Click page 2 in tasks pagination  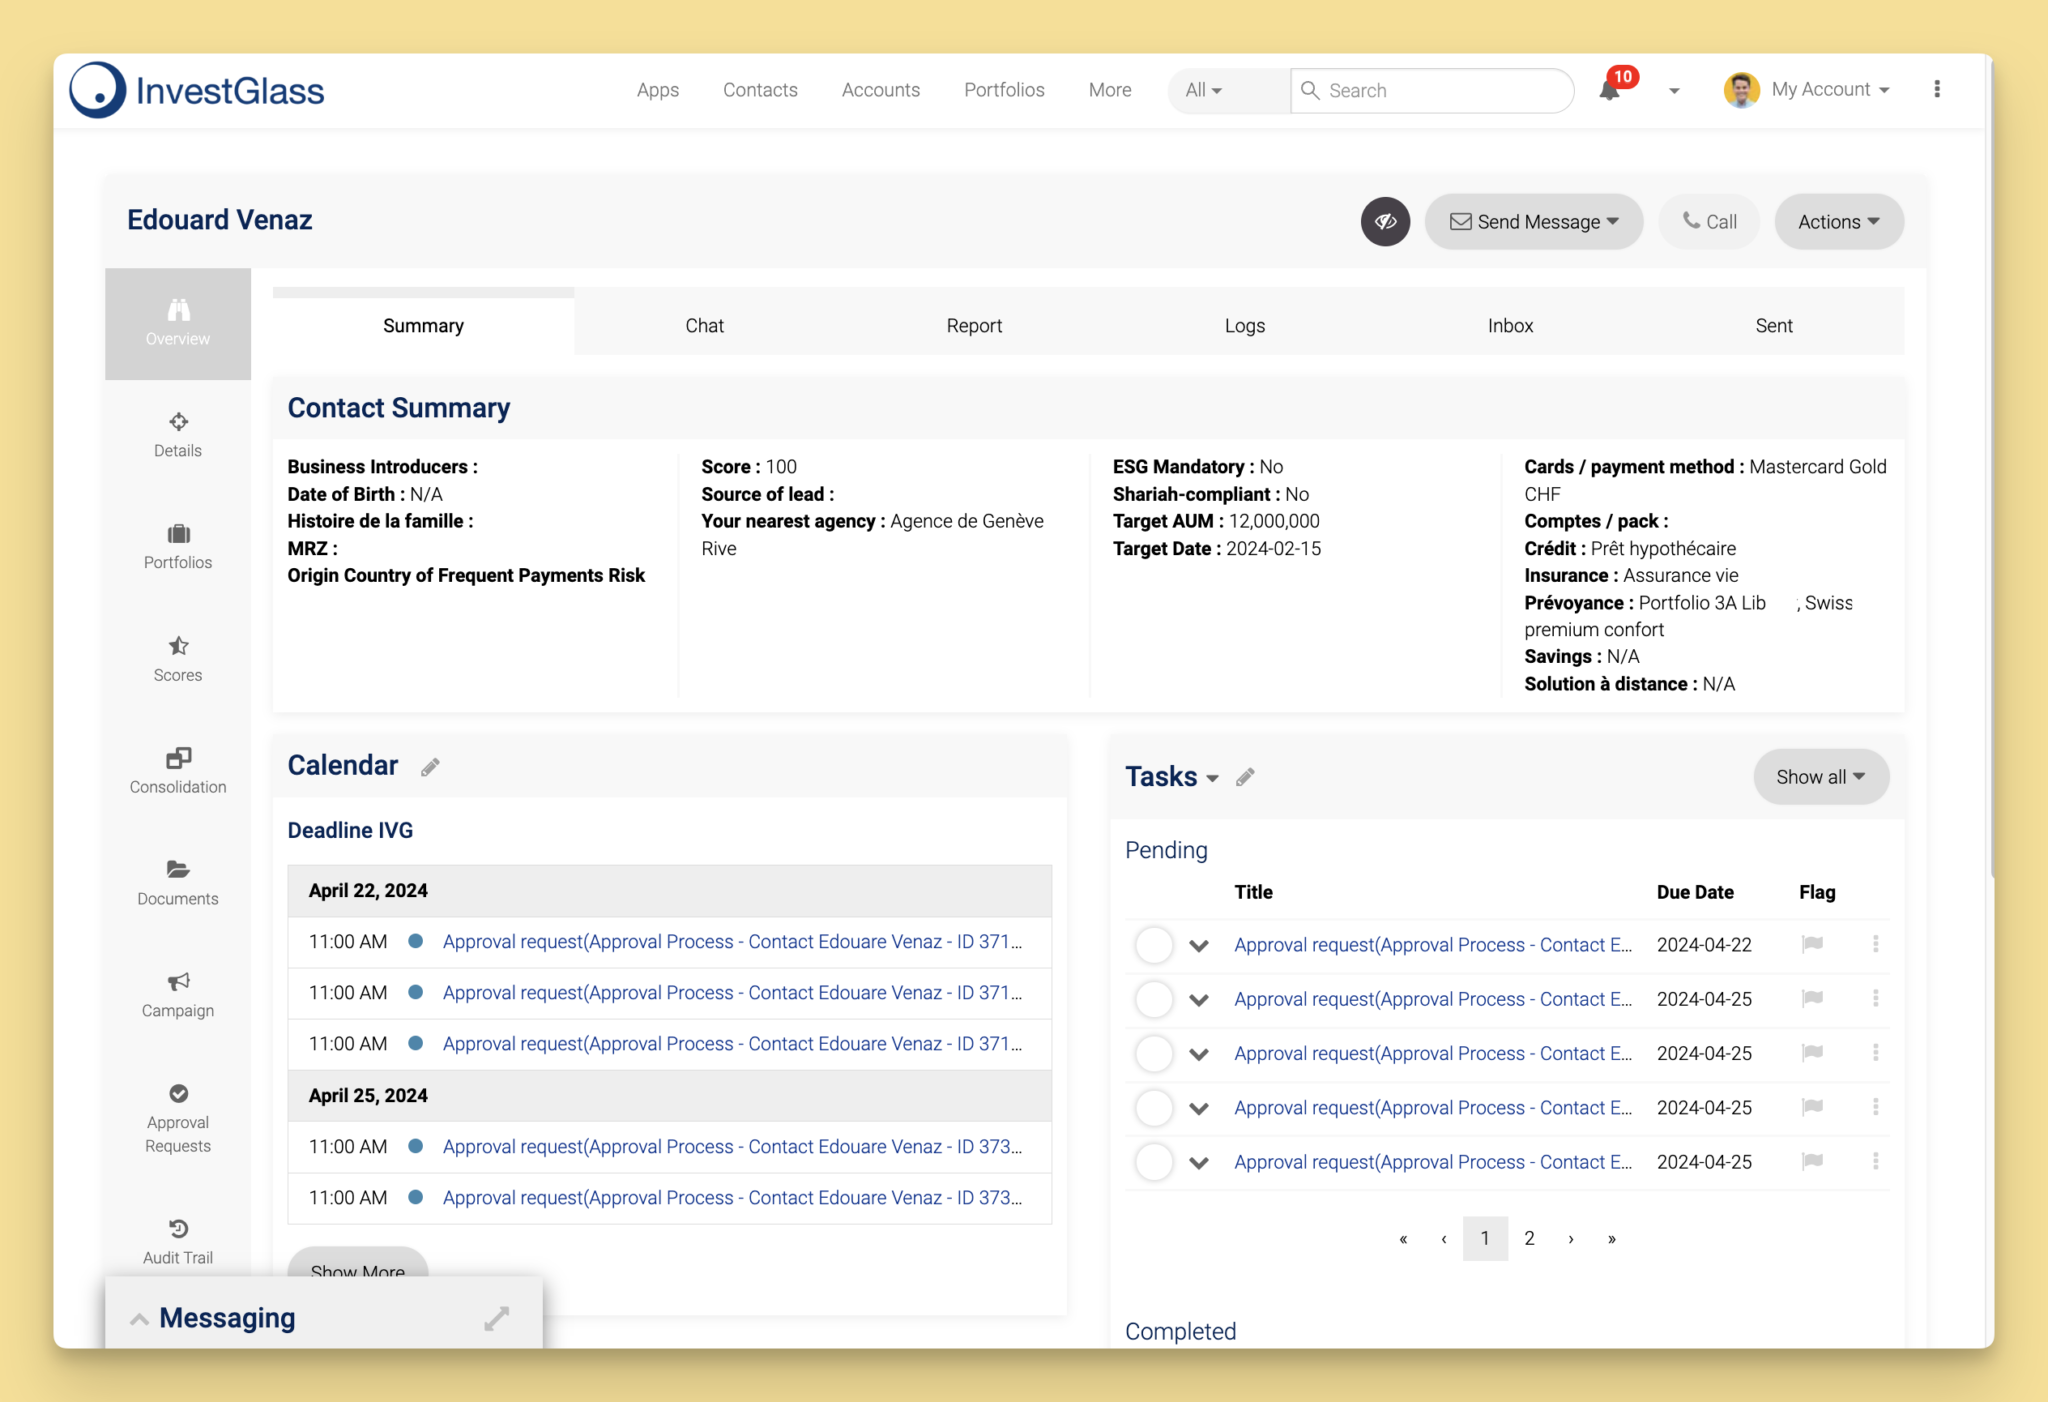(x=1530, y=1237)
